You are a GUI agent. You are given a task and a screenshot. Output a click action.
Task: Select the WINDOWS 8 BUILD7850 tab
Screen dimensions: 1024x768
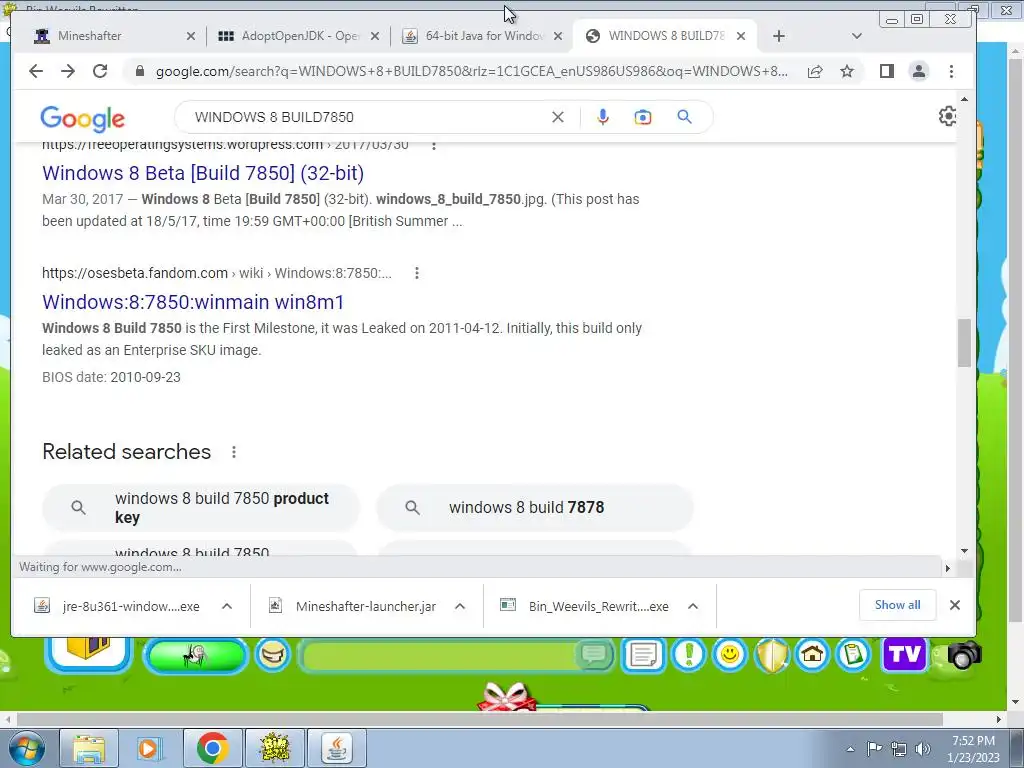tap(665, 36)
